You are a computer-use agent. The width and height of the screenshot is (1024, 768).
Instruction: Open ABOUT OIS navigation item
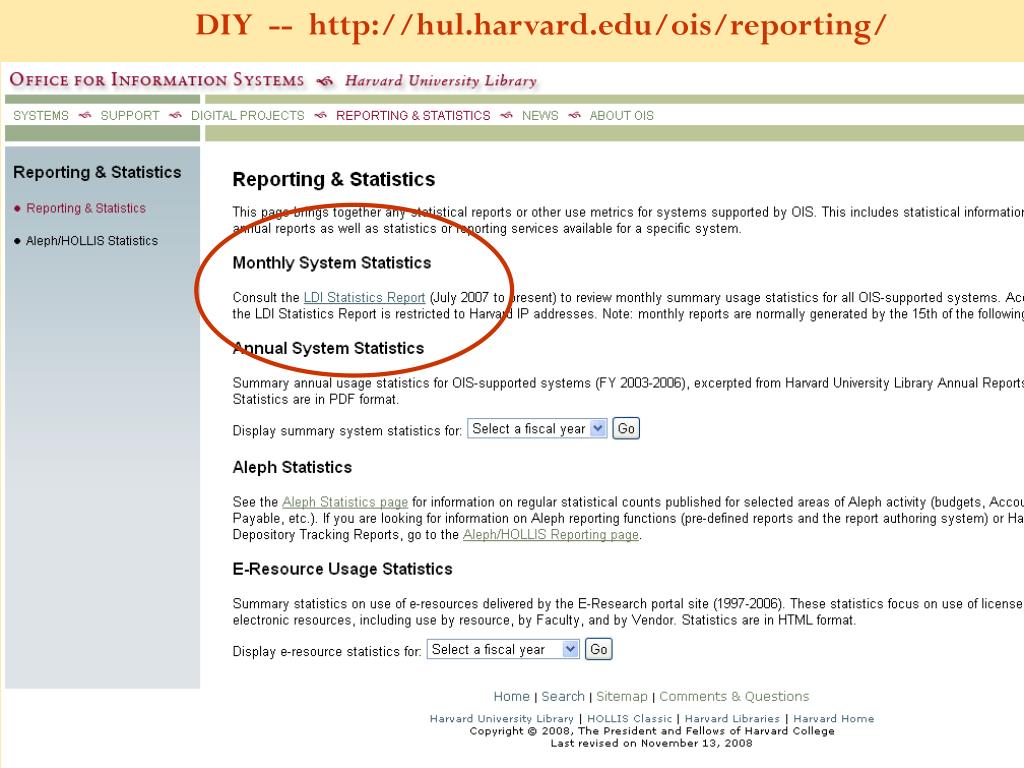[x=621, y=116]
